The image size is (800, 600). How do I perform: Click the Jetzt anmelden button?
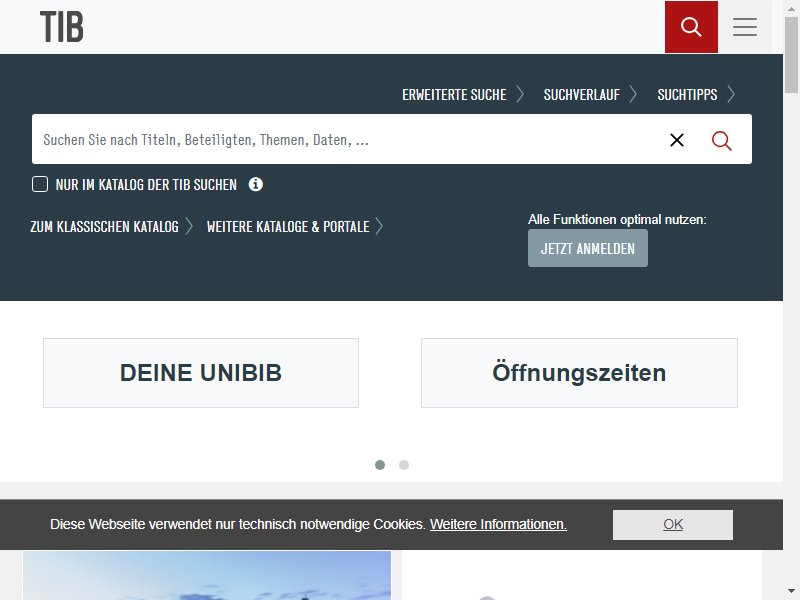(588, 248)
